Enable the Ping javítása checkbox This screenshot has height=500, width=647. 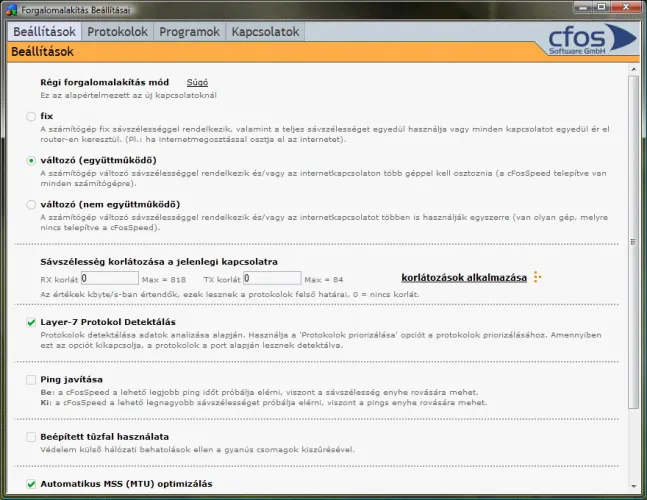click(x=31, y=380)
